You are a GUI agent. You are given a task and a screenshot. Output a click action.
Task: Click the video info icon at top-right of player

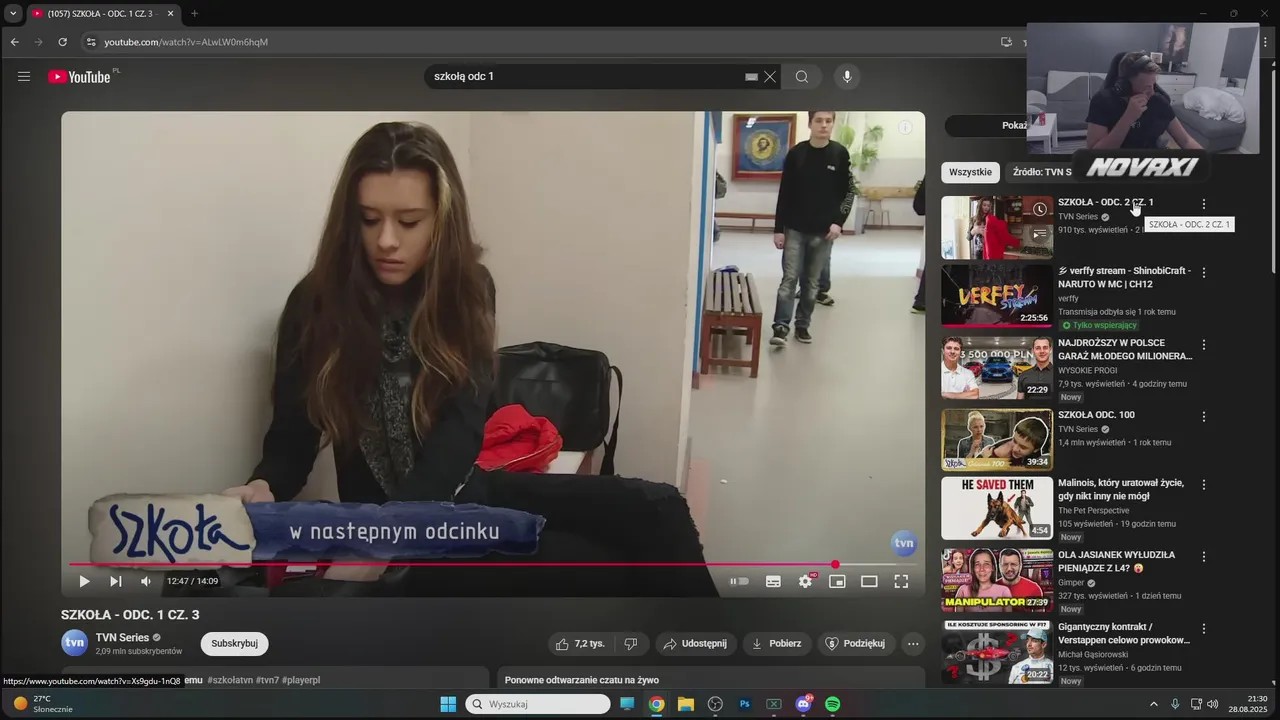(905, 128)
